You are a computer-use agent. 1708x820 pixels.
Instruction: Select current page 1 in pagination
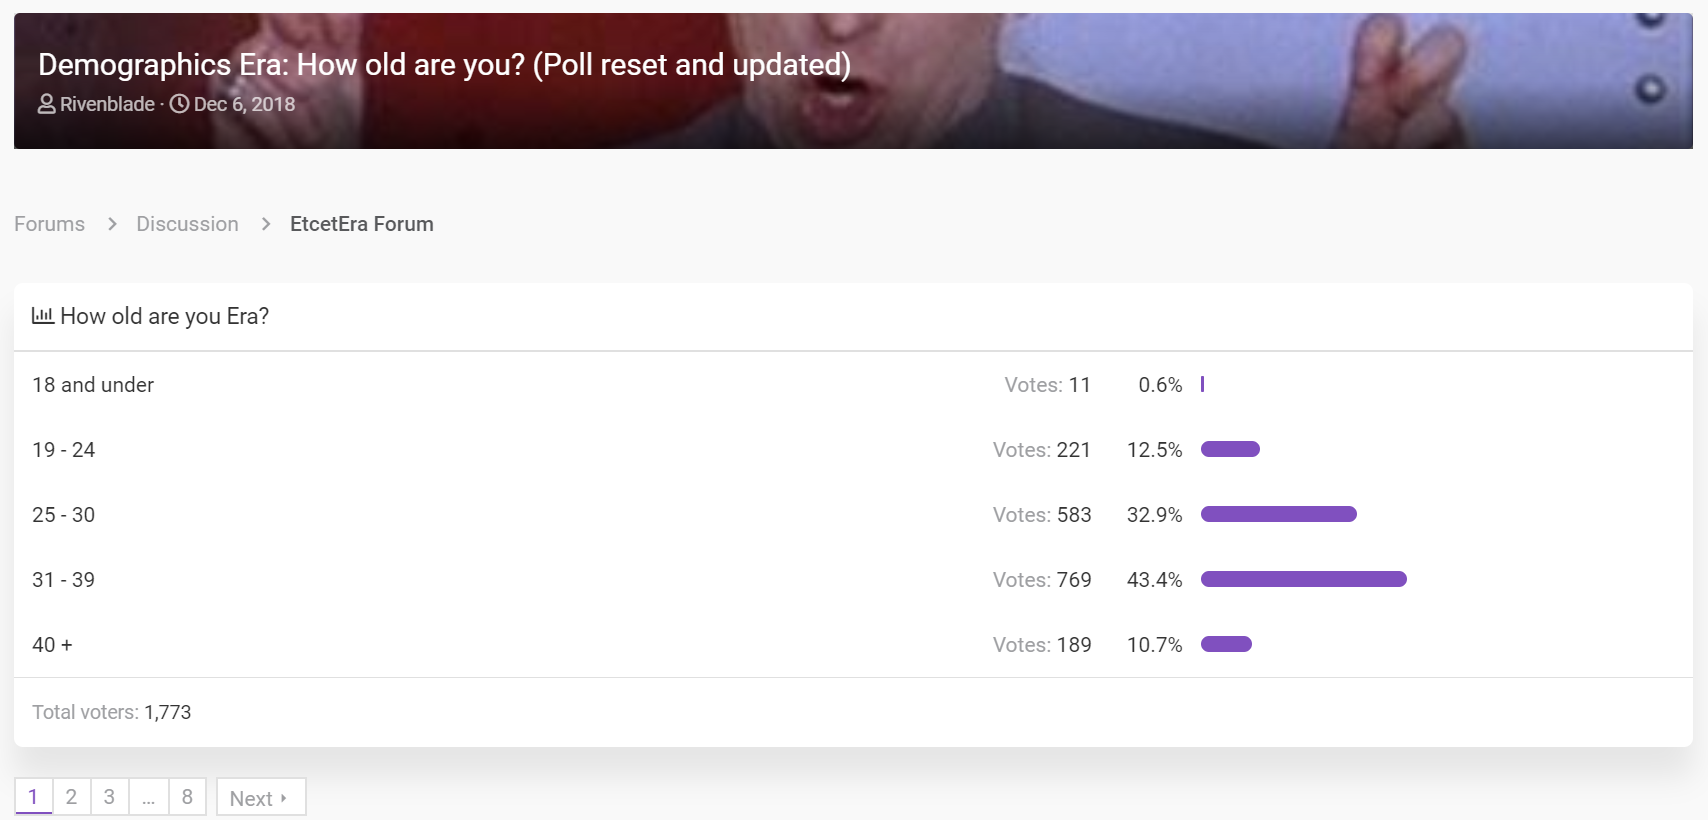click(33, 797)
